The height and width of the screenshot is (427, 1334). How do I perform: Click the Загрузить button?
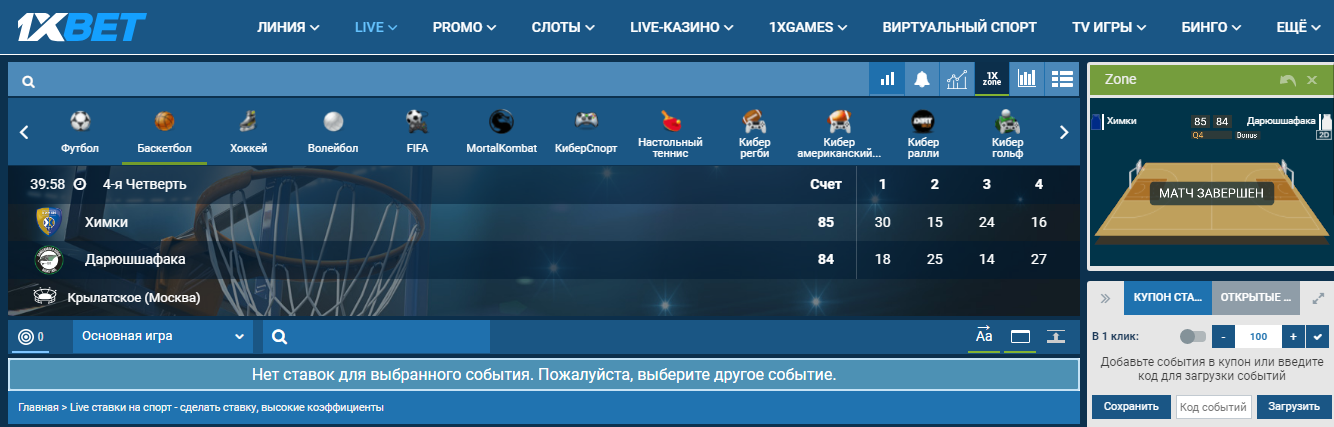tap(1294, 406)
